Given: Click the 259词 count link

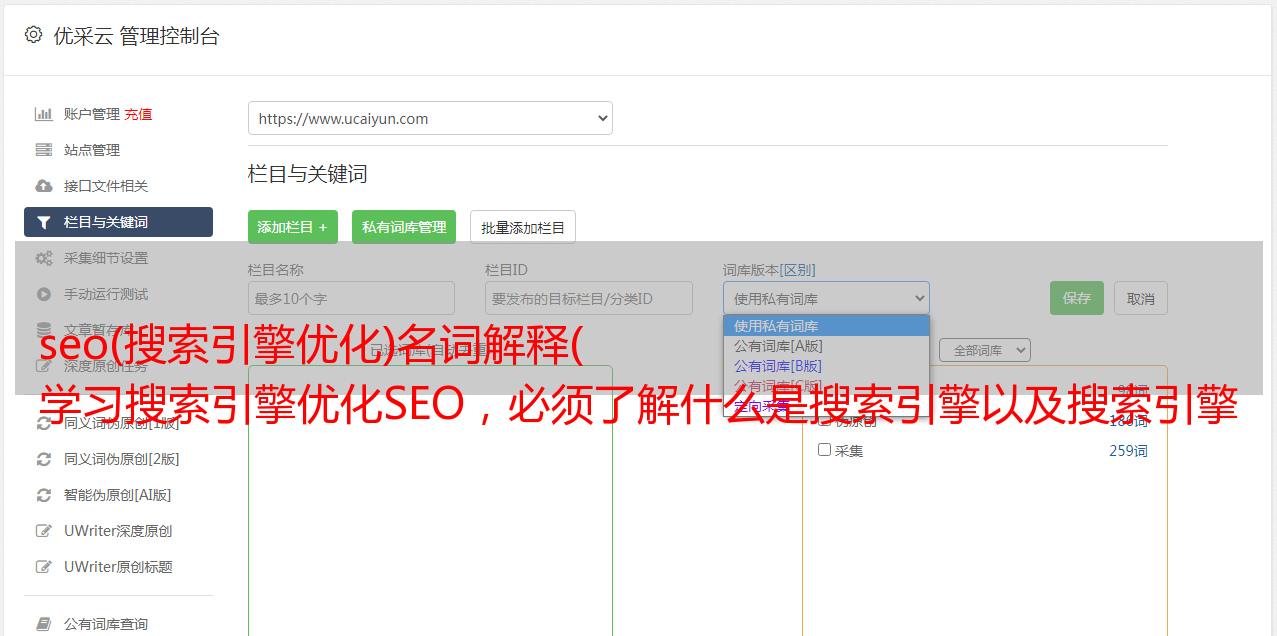Looking at the screenshot, I should [x=1128, y=451].
